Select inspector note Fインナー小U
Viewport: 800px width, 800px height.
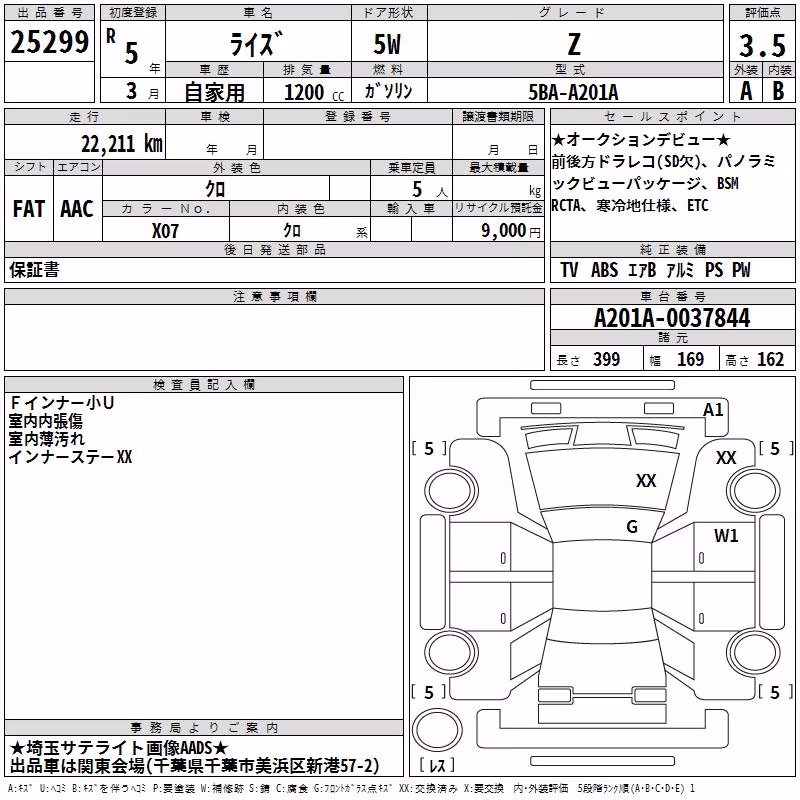point(62,403)
